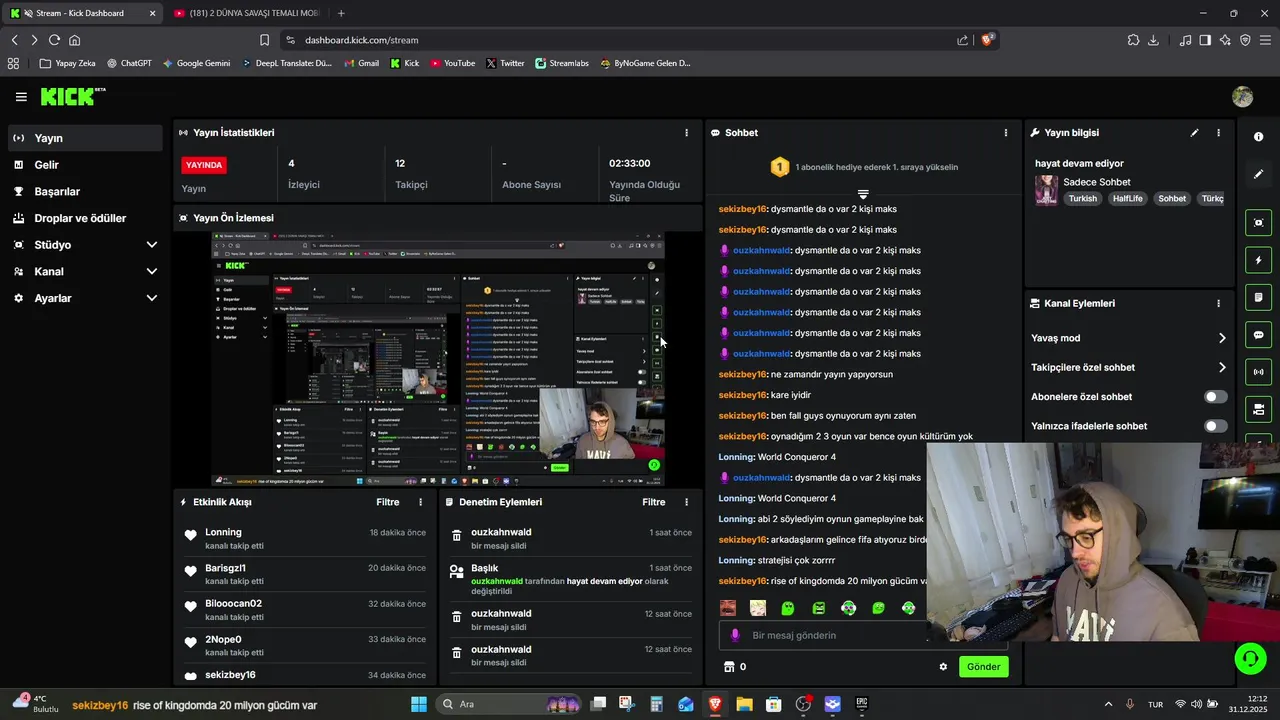Open Droplar ve ödüller sidebar item
Viewport: 1280px width, 720px height.
point(85,218)
